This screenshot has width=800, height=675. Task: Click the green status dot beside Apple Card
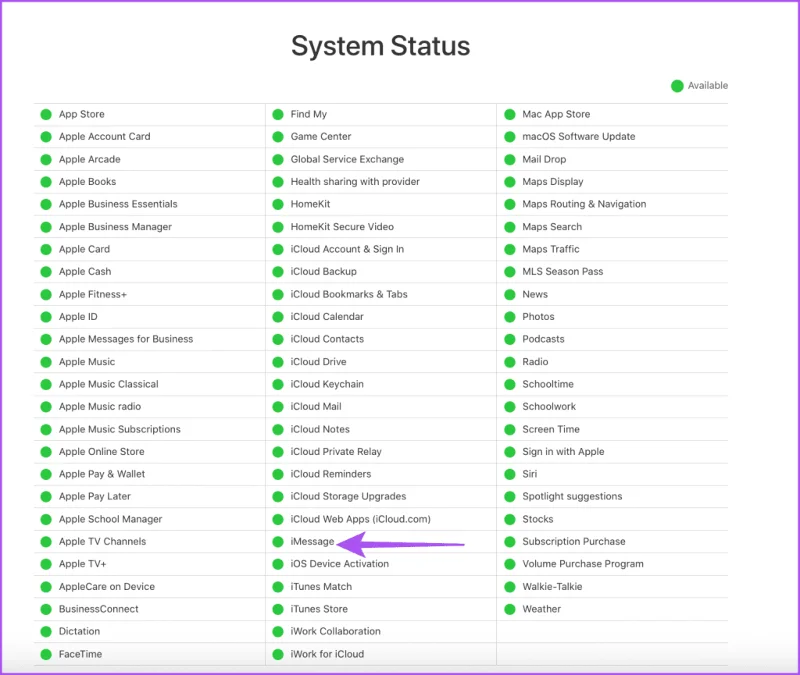[x=46, y=249]
